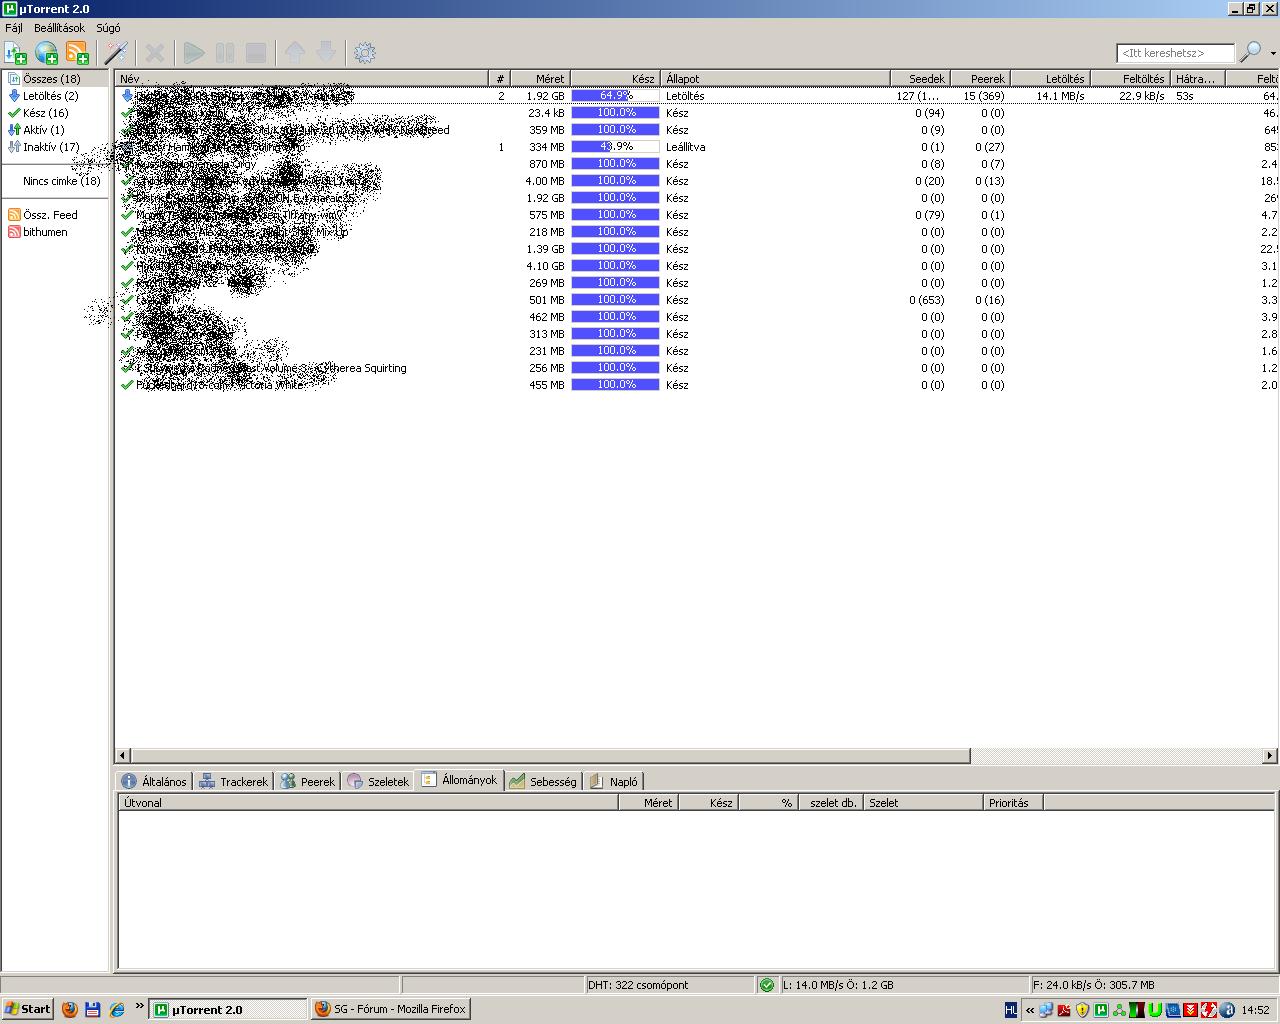The width and height of the screenshot is (1280, 1024).
Task: Switch to the Peerek tab
Action: pyautogui.click(x=308, y=782)
